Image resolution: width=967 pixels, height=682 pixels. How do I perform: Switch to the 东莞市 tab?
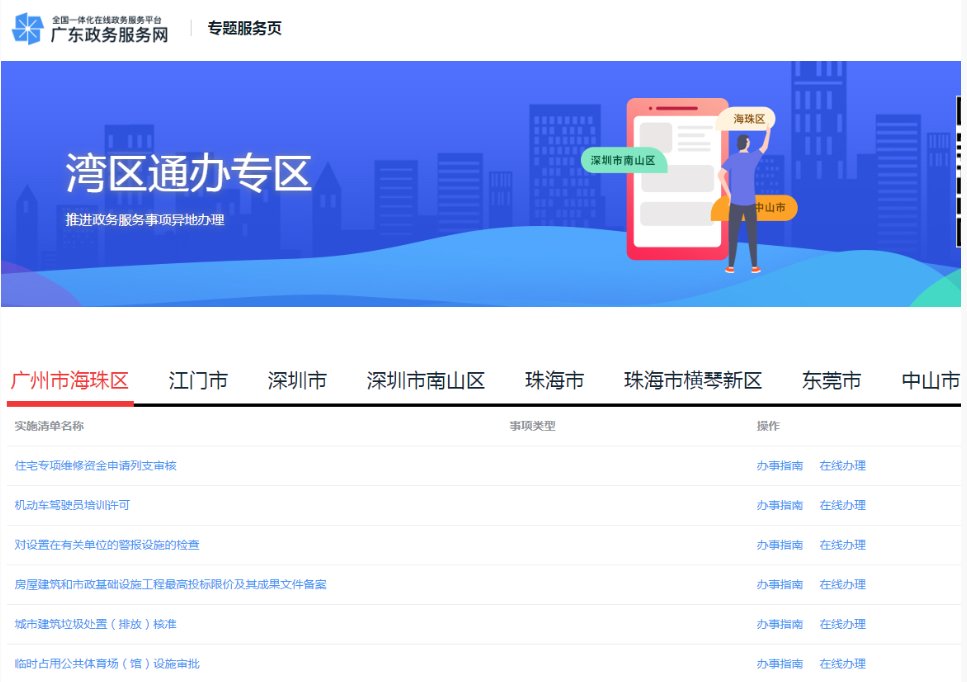[831, 380]
